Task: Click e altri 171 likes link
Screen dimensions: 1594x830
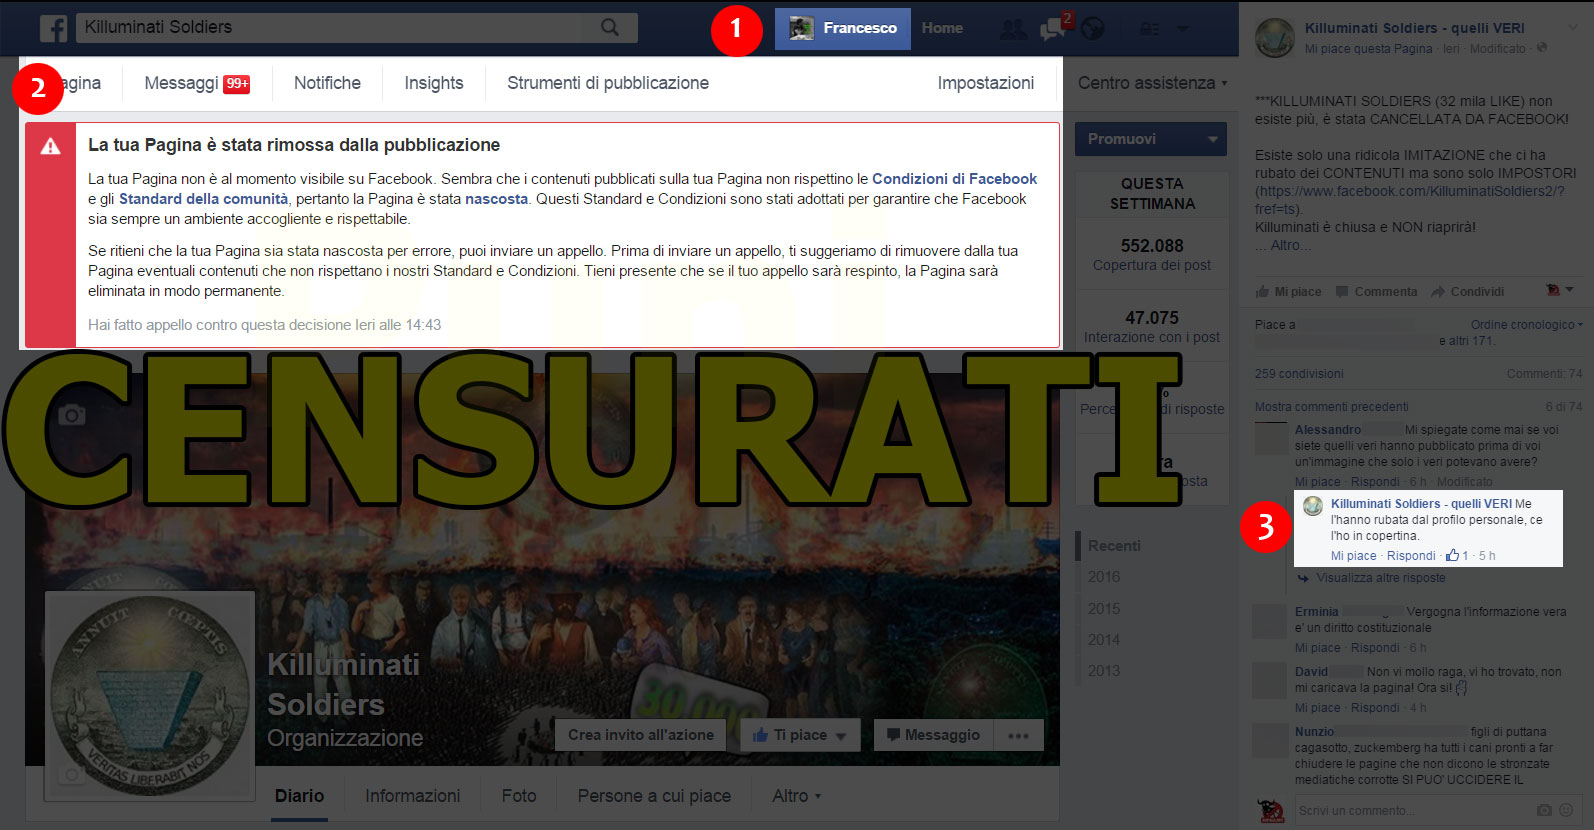Action: click(x=1466, y=341)
